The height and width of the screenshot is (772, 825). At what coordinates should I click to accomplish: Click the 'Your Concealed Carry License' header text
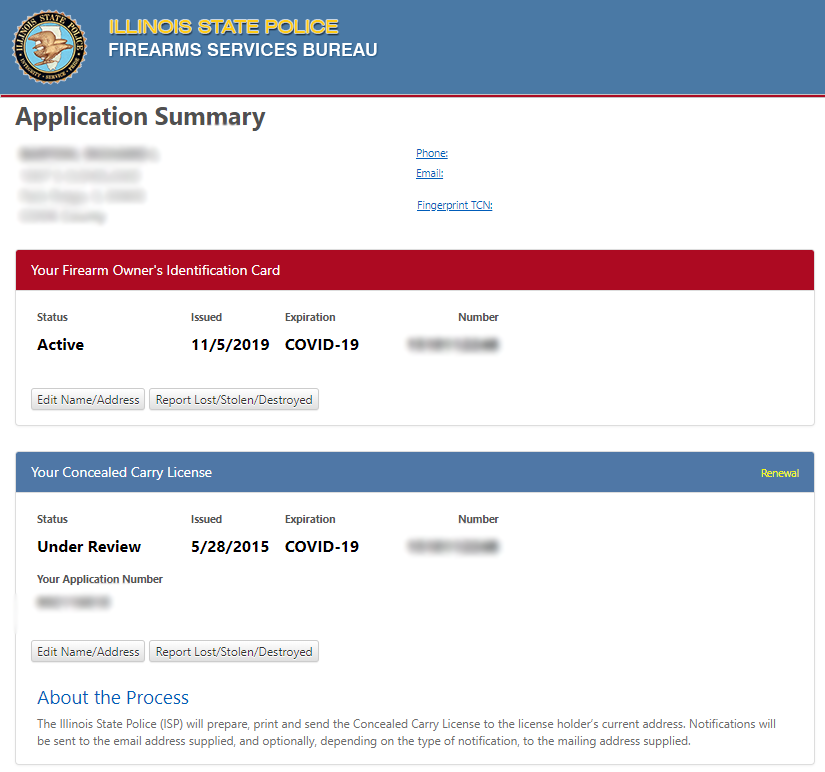click(x=122, y=472)
